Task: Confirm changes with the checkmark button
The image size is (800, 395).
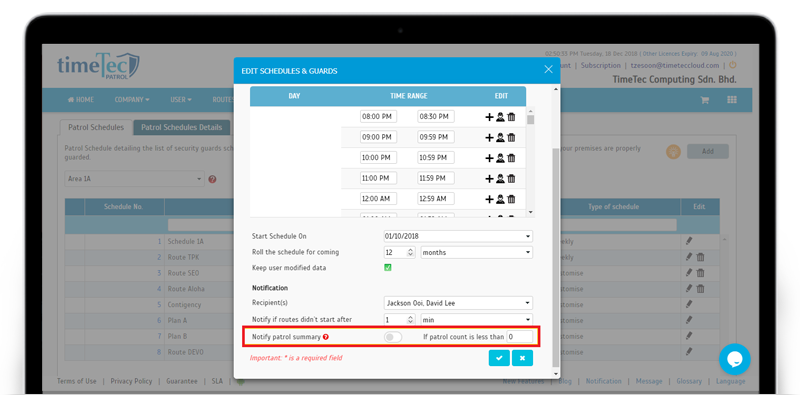Action: tap(498, 358)
